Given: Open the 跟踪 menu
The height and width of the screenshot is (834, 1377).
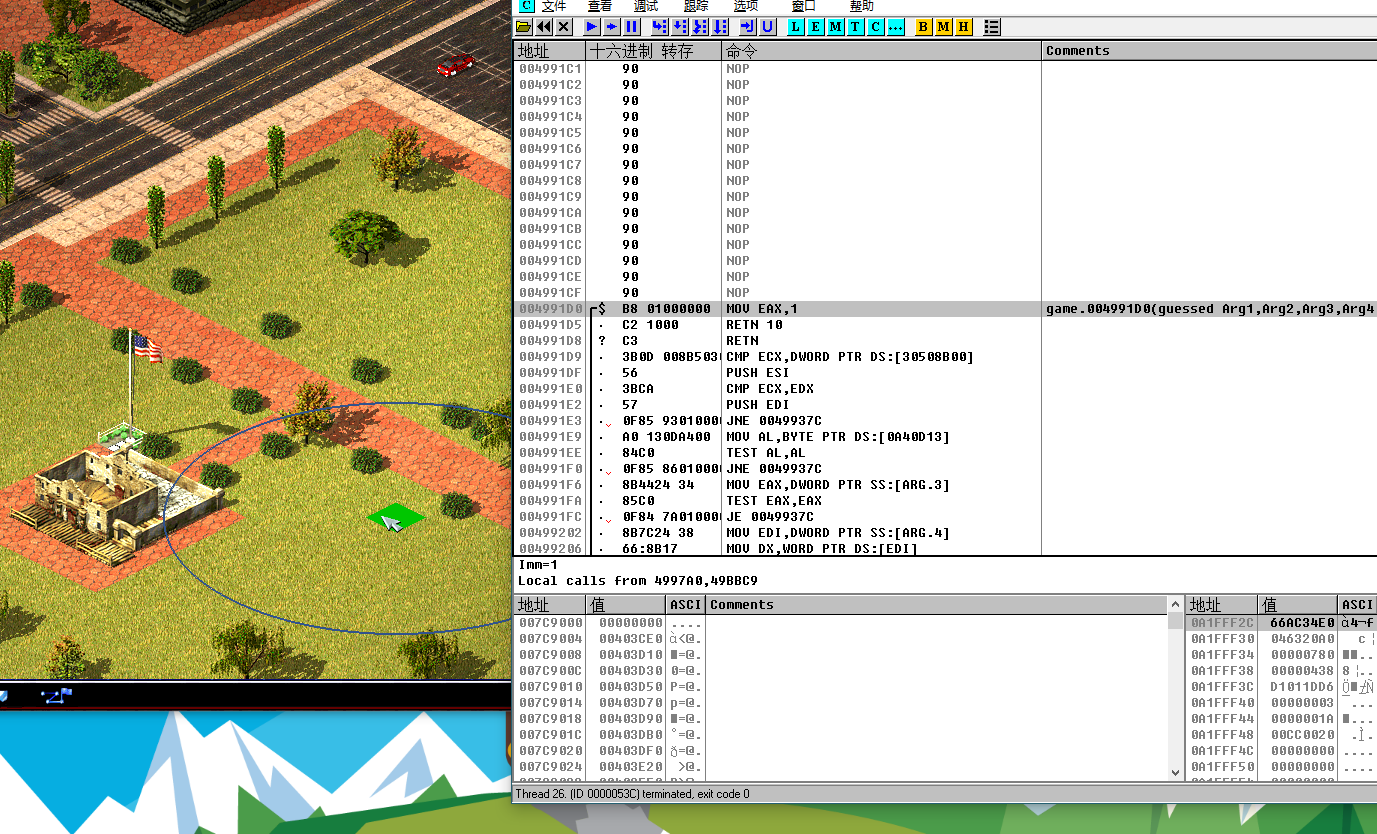Looking at the screenshot, I should tap(696, 6).
